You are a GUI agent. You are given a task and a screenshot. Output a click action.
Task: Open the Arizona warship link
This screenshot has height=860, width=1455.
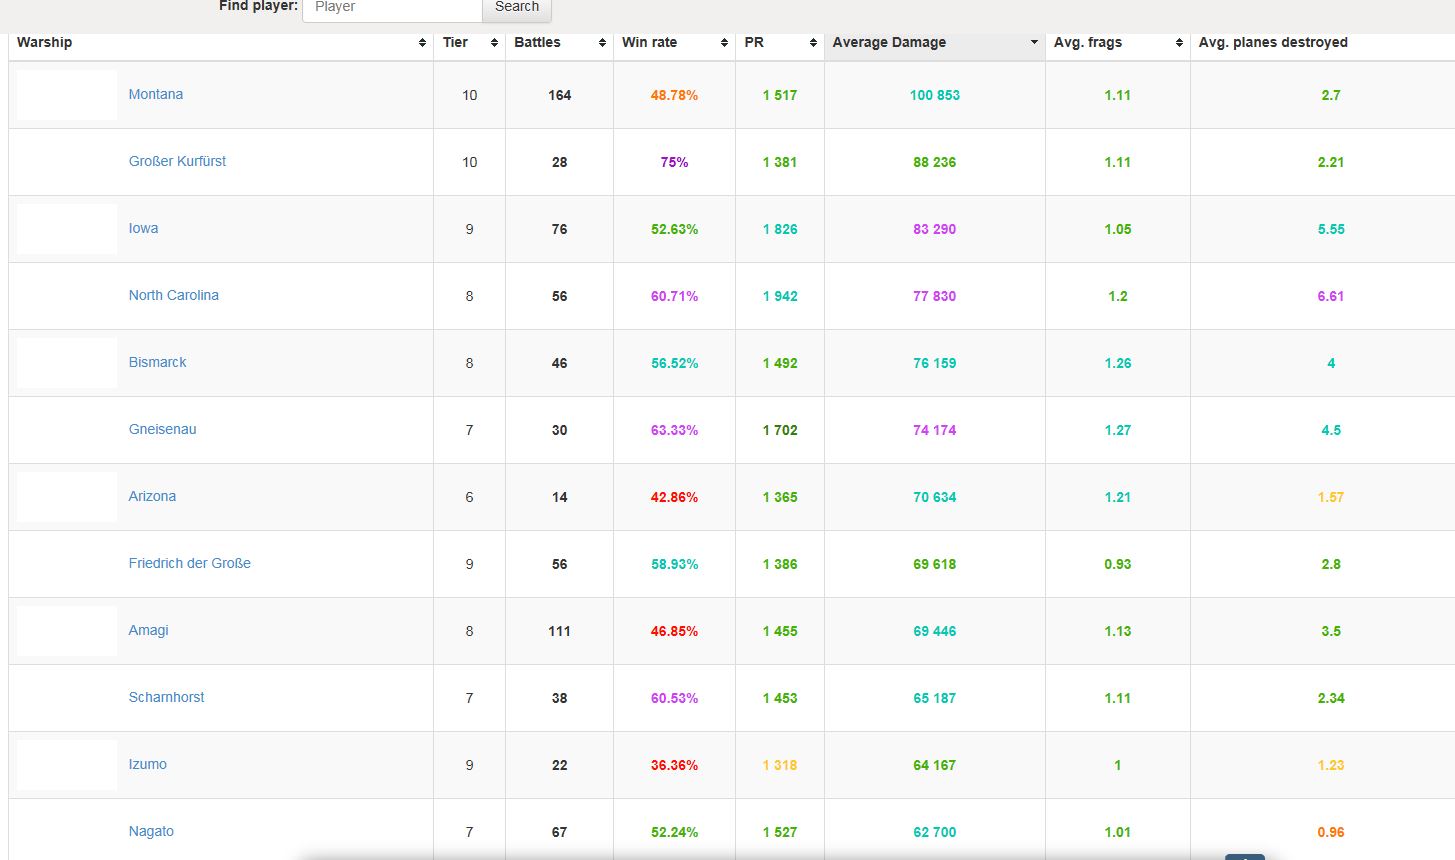click(x=152, y=496)
